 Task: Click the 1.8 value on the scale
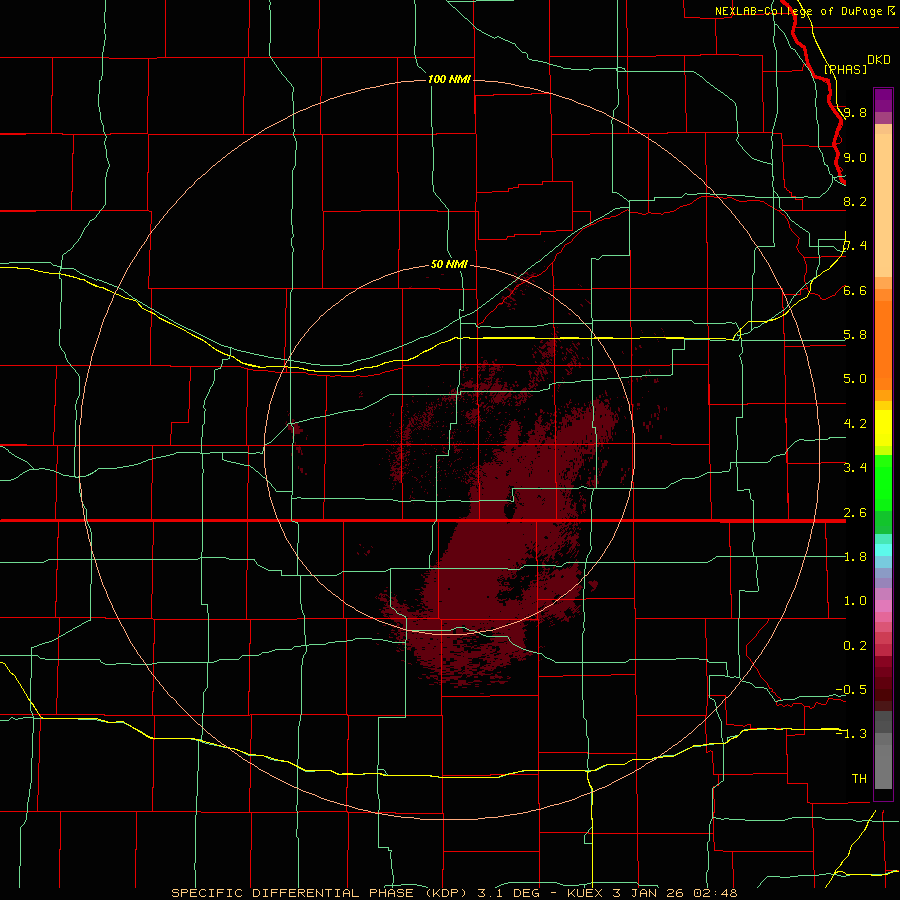point(855,557)
